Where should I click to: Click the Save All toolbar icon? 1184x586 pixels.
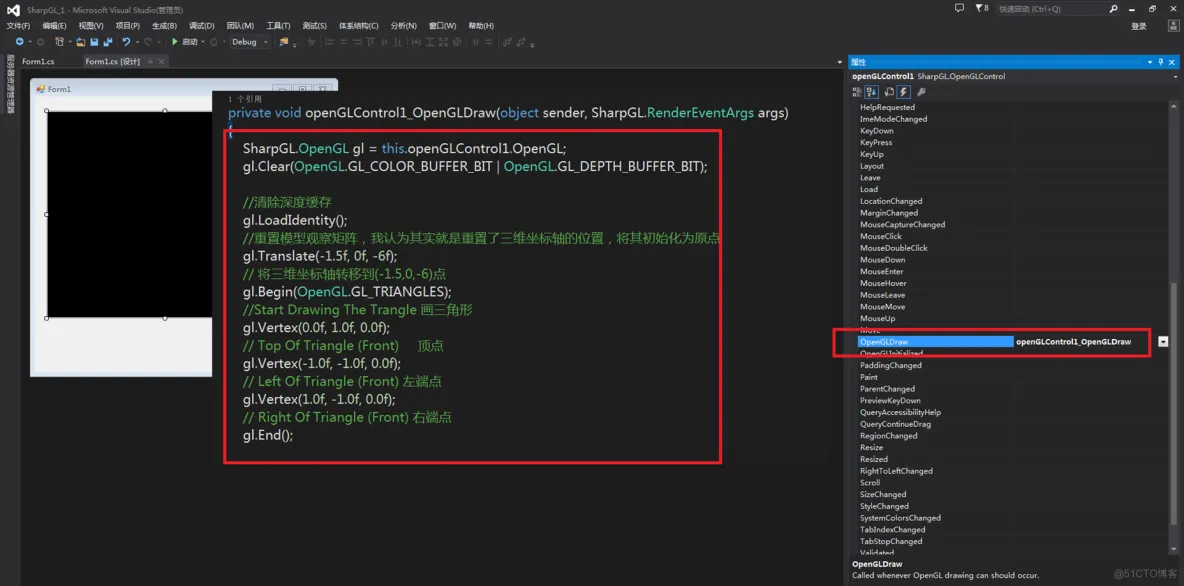click(x=106, y=42)
